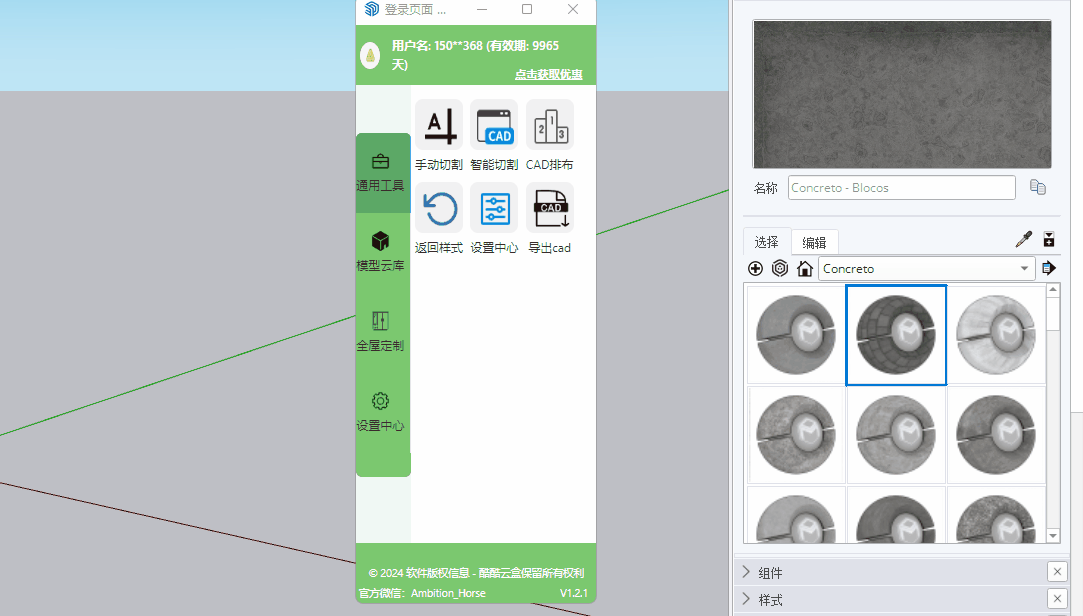Select the eyedropper sample paint tool

1023,240
